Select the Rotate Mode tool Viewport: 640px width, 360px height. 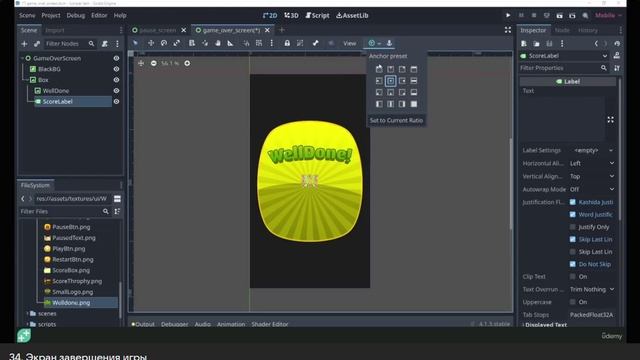(x=164, y=43)
